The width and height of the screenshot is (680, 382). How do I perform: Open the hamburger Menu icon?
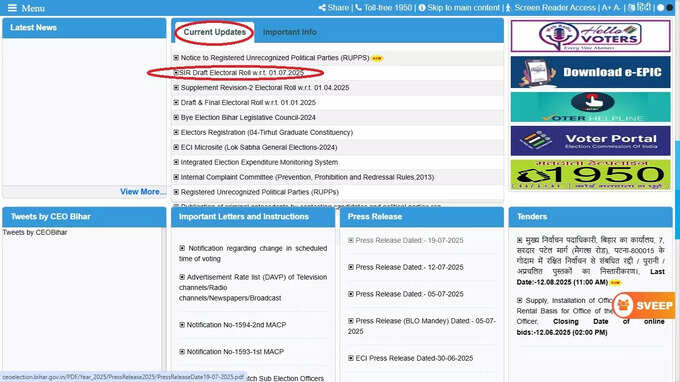point(12,8)
